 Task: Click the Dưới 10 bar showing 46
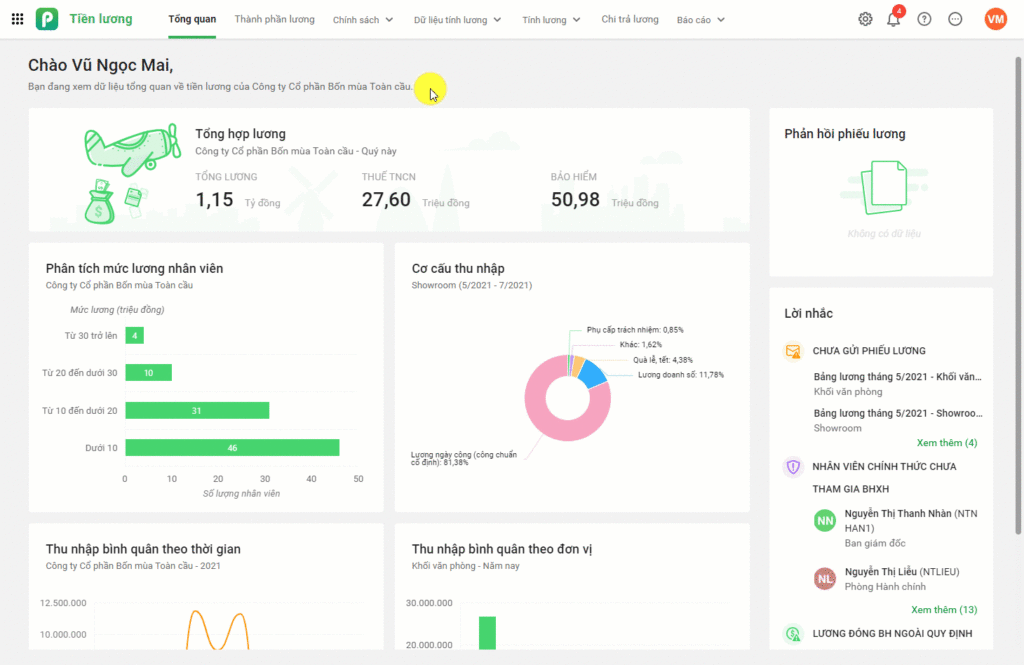pyautogui.click(x=232, y=448)
